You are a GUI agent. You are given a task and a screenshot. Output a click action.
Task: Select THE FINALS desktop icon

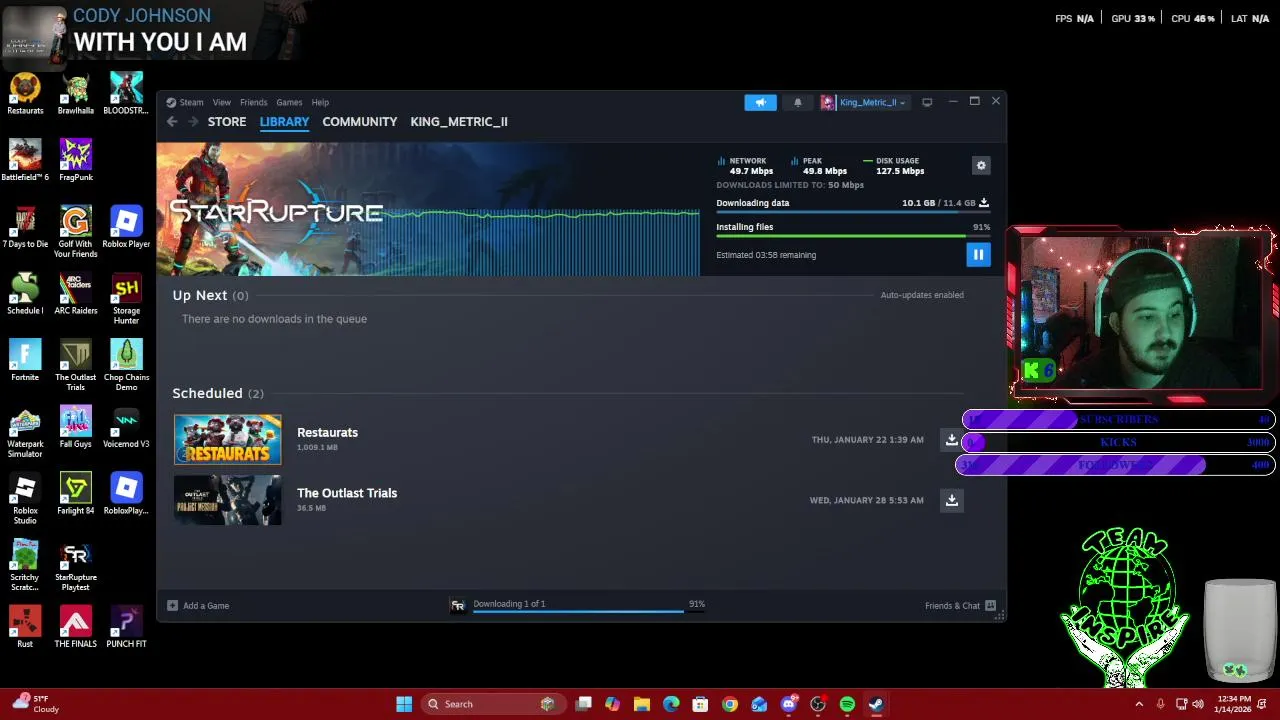tap(76, 628)
